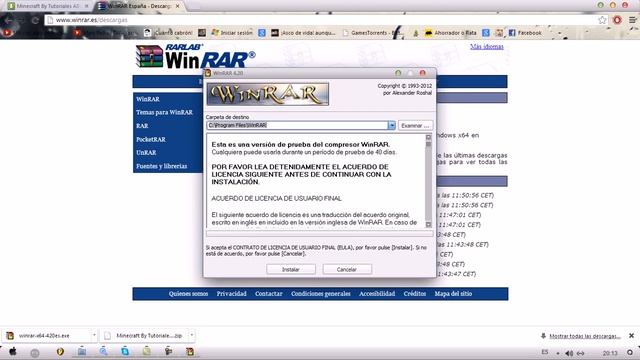This screenshot has width=640, height=360.
Task: Click the magnifier search icon in taskbar
Action: pyautogui.click(x=103, y=351)
